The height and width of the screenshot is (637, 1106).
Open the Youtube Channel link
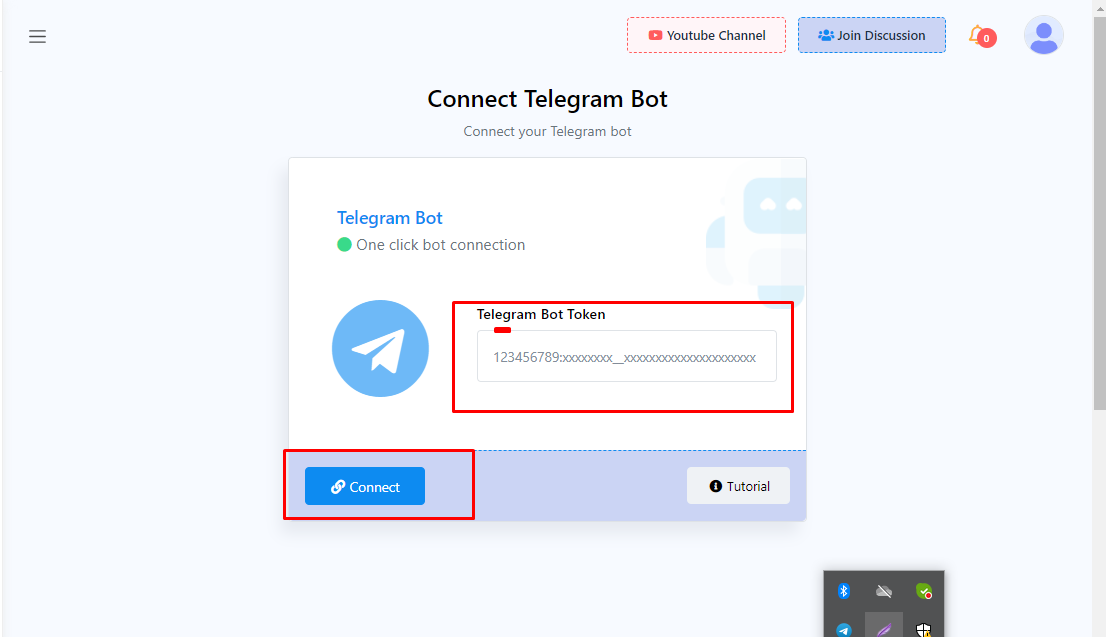pos(706,35)
